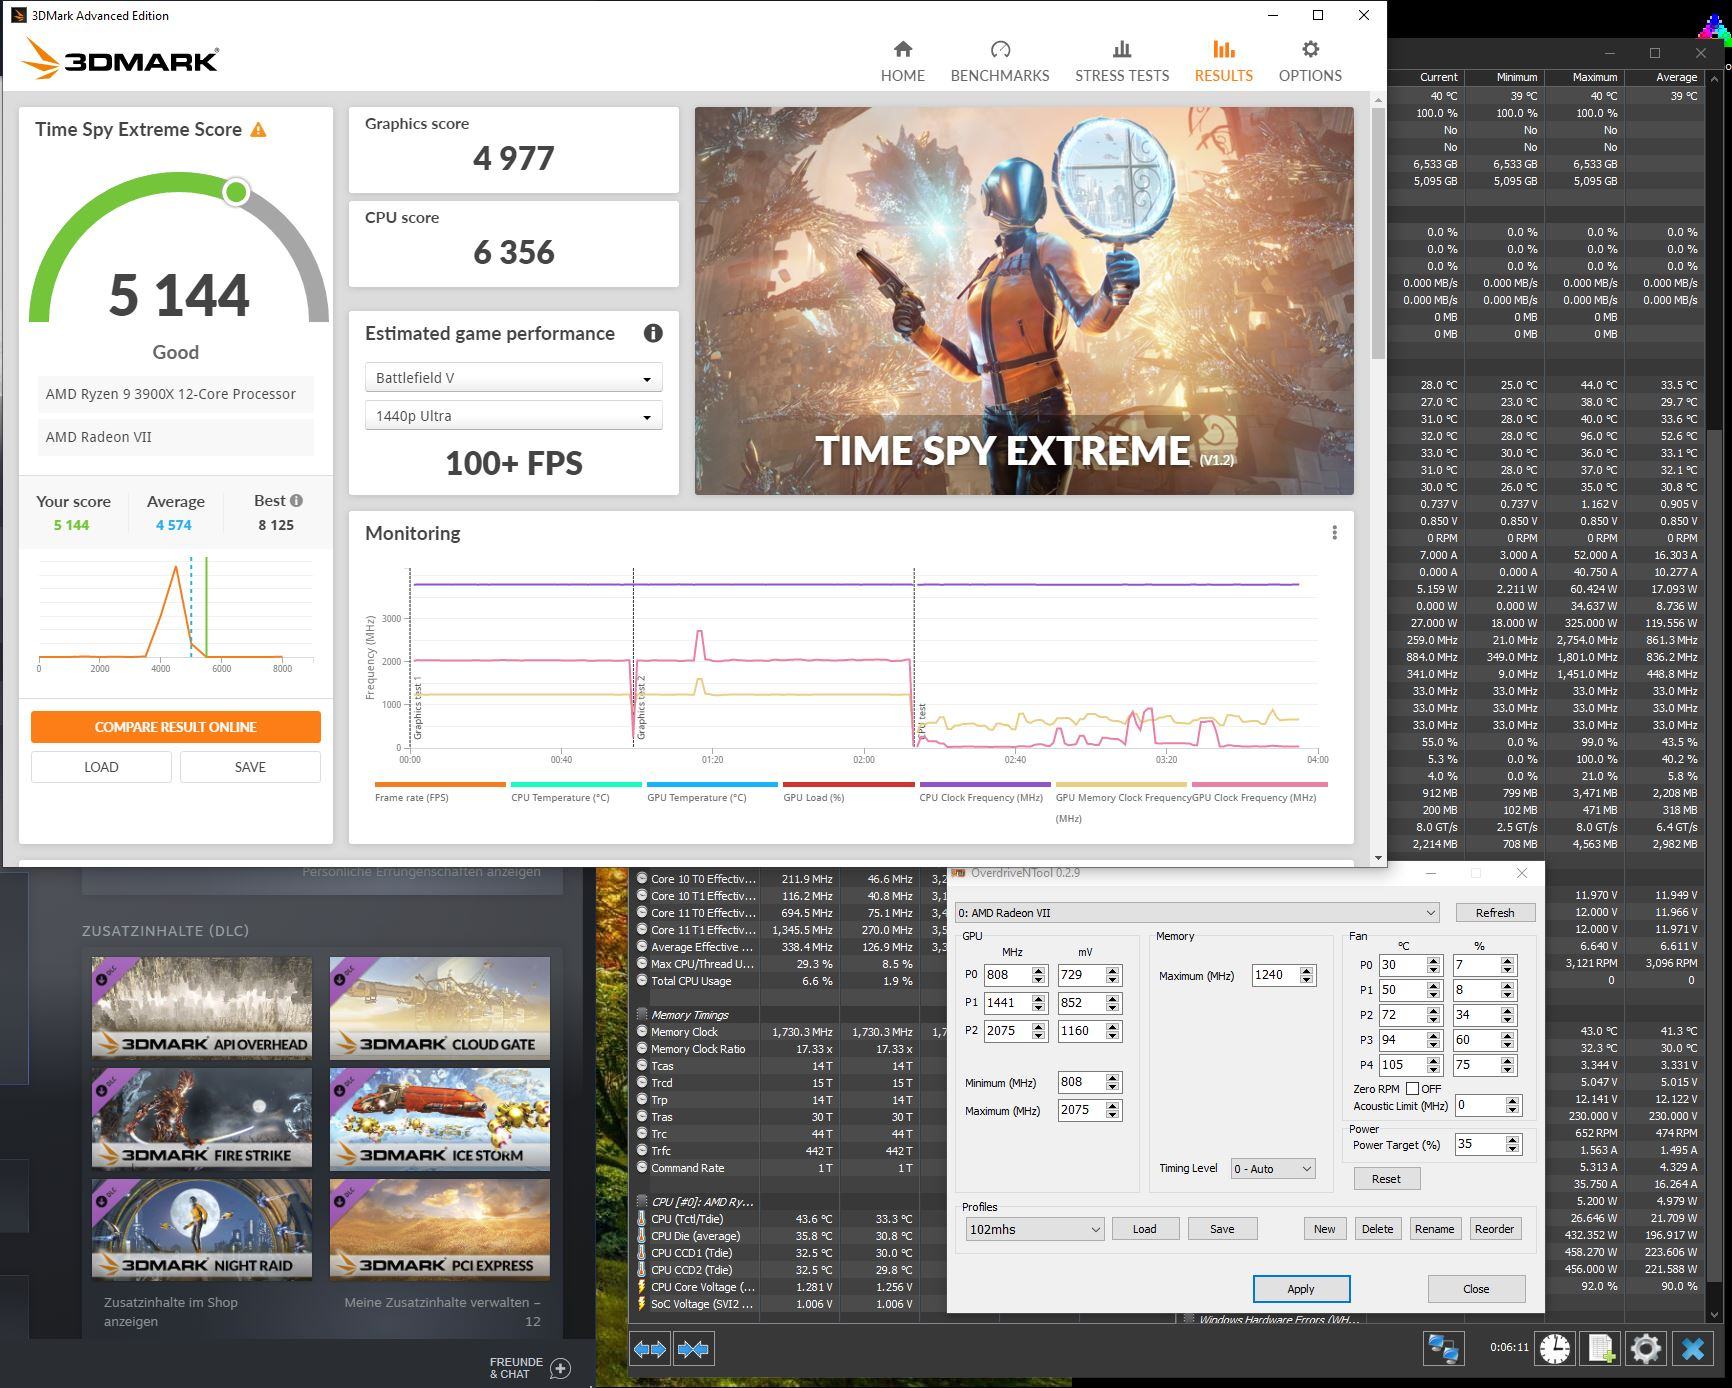The image size is (1732, 1388).
Task: Click the 3DMark logo
Action: click(120, 59)
